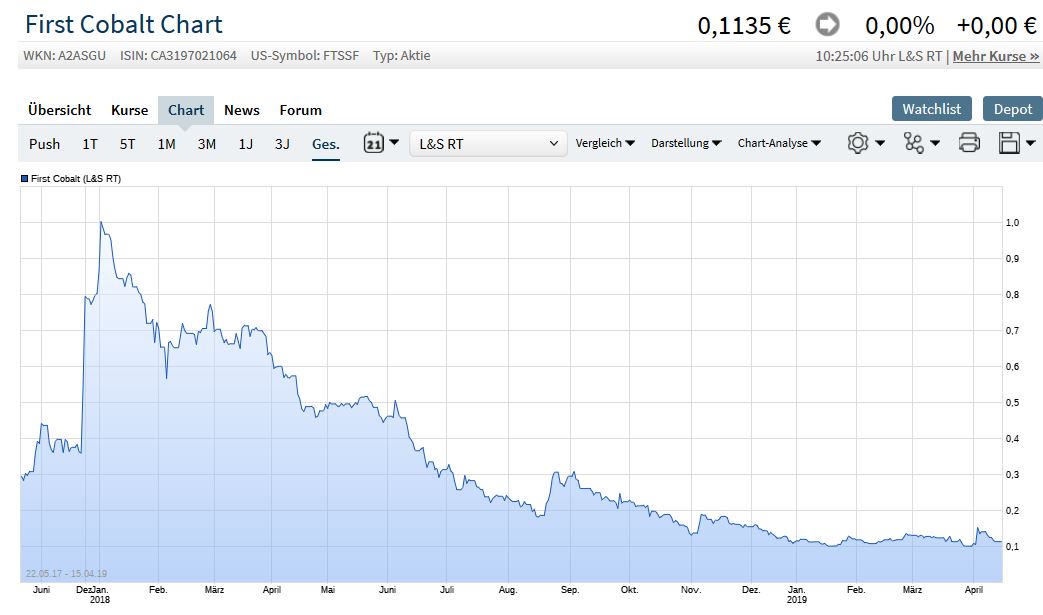The width and height of the screenshot is (1043, 615).
Task: Click the current price 0,1135 €
Action: [744, 26]
